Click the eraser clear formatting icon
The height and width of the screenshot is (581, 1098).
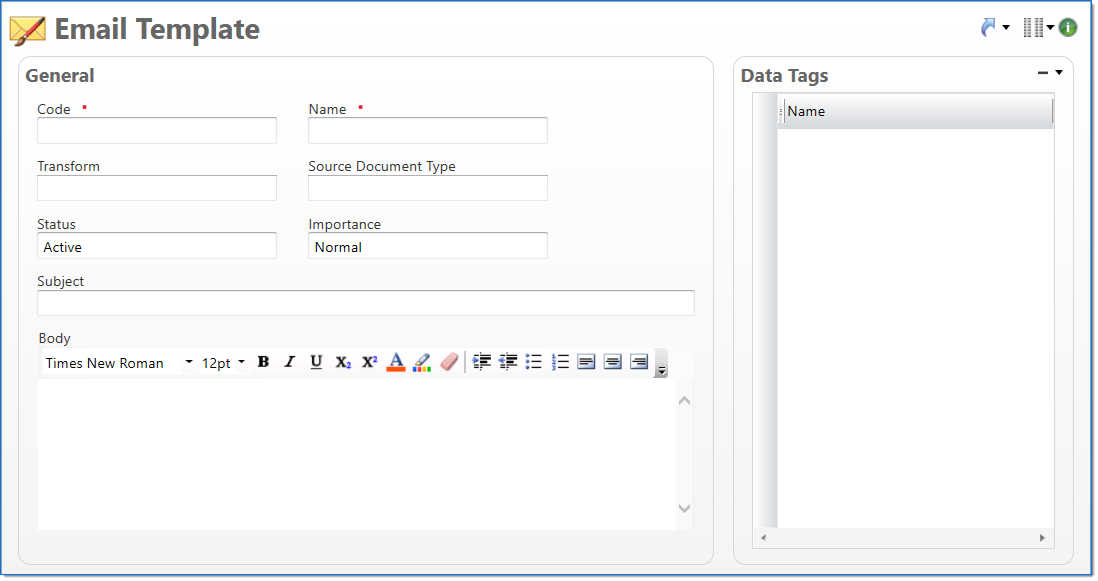pyautogui.click(x=449, y=362)
